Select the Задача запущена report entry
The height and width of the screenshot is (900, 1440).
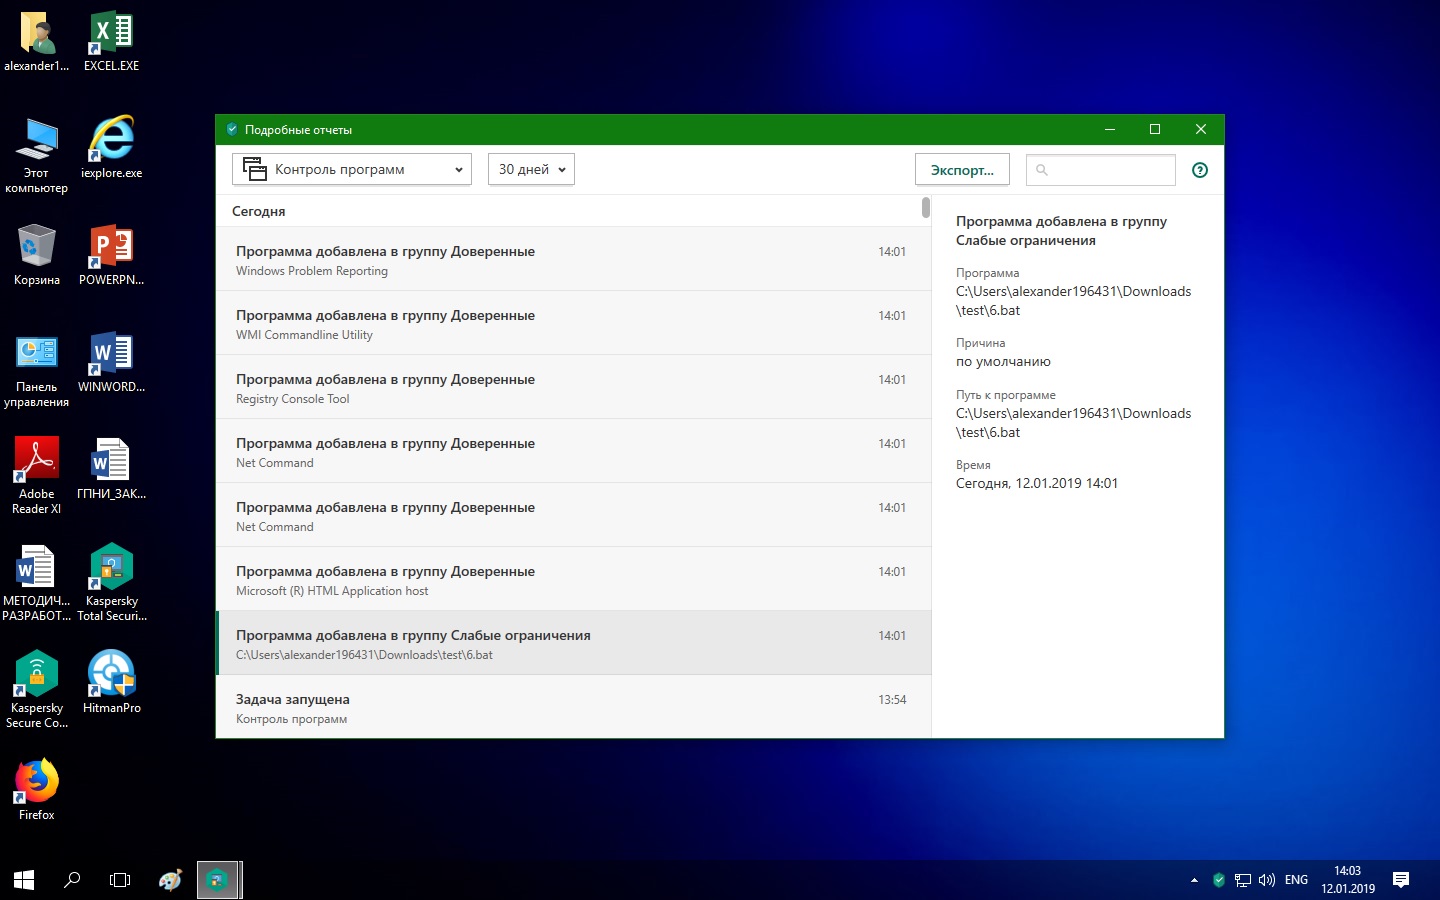[x=572, y=708]
